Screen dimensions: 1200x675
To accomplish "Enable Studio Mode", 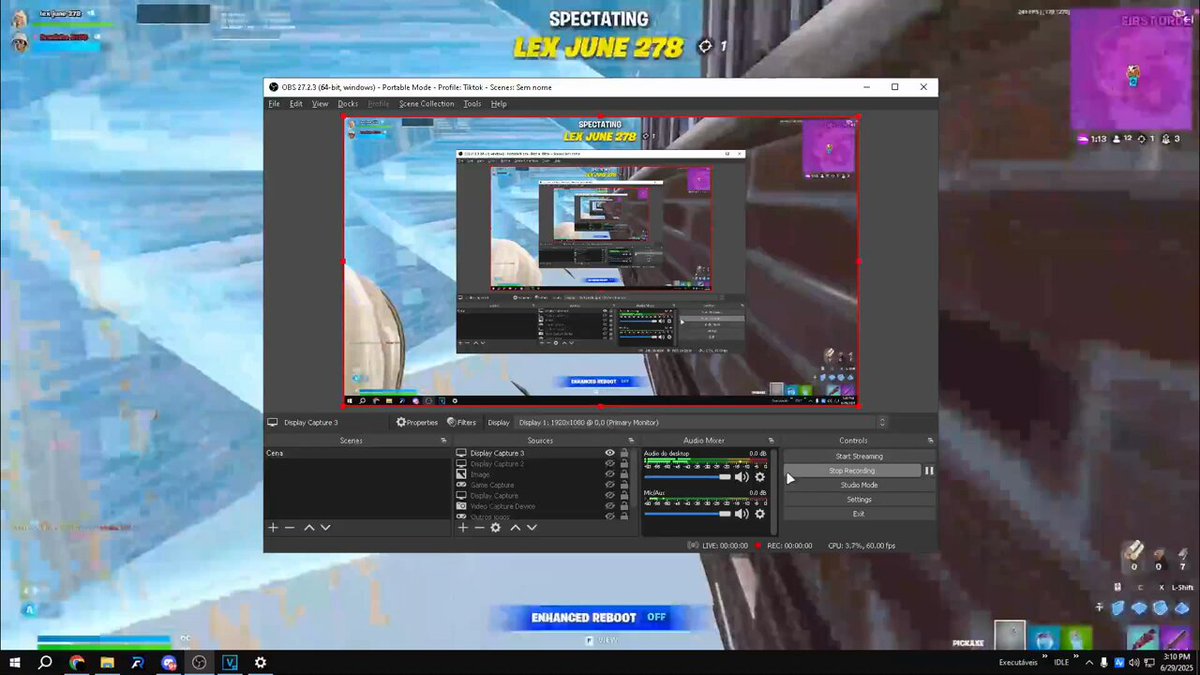I will (x=859, y=485).
